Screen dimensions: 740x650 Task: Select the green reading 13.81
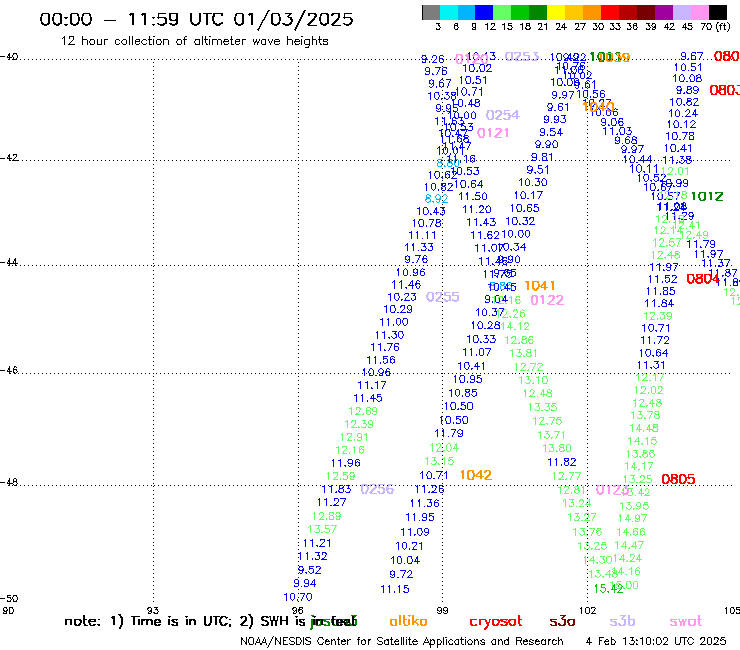click(523, 353)
